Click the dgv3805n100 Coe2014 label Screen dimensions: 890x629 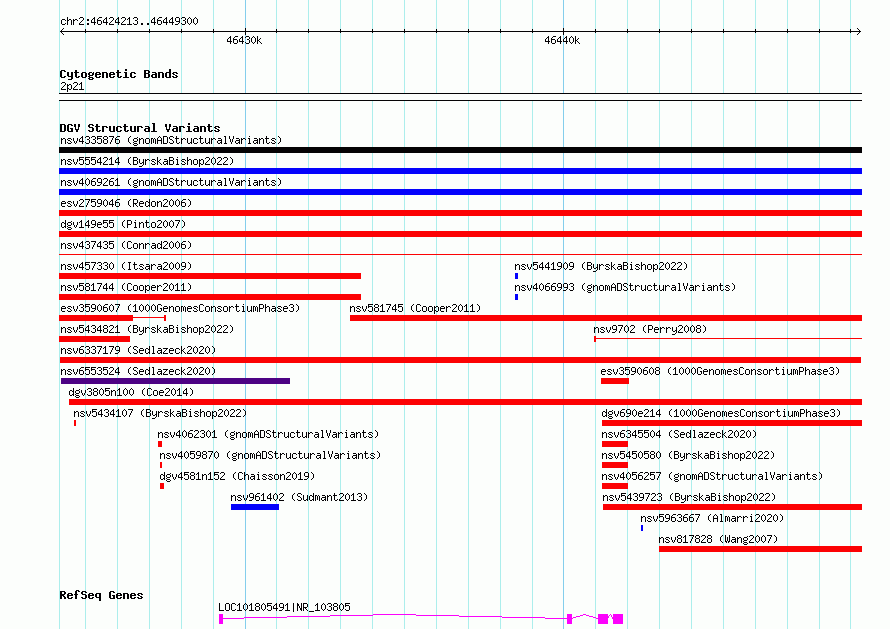(131, 392)
